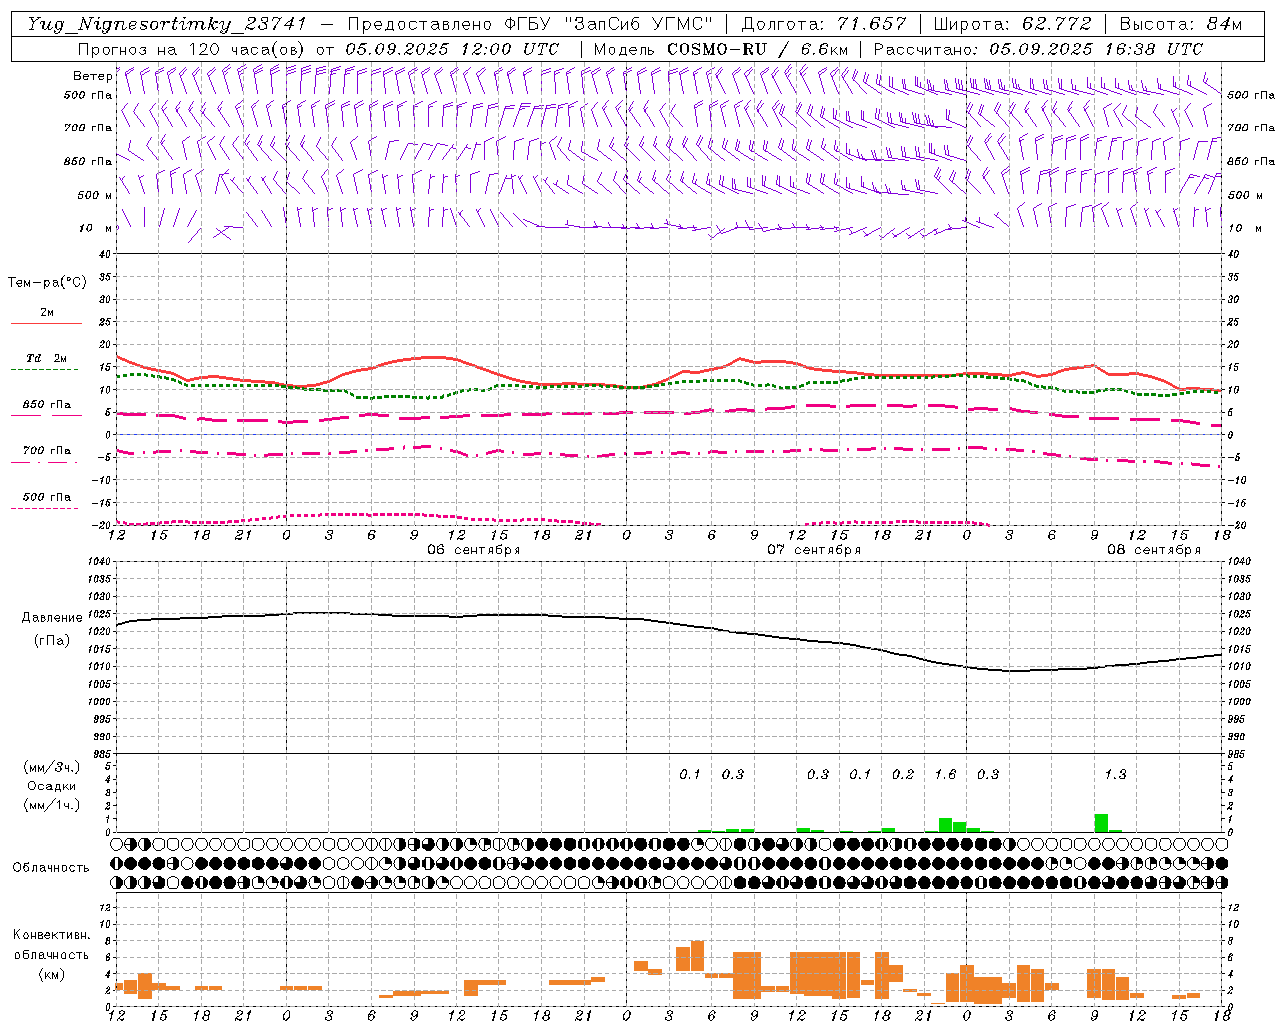This screenshot has height=1024, width=1280.
Task: Click the longitude value Долгота: 71.657
Action: [x=824, y=24]
